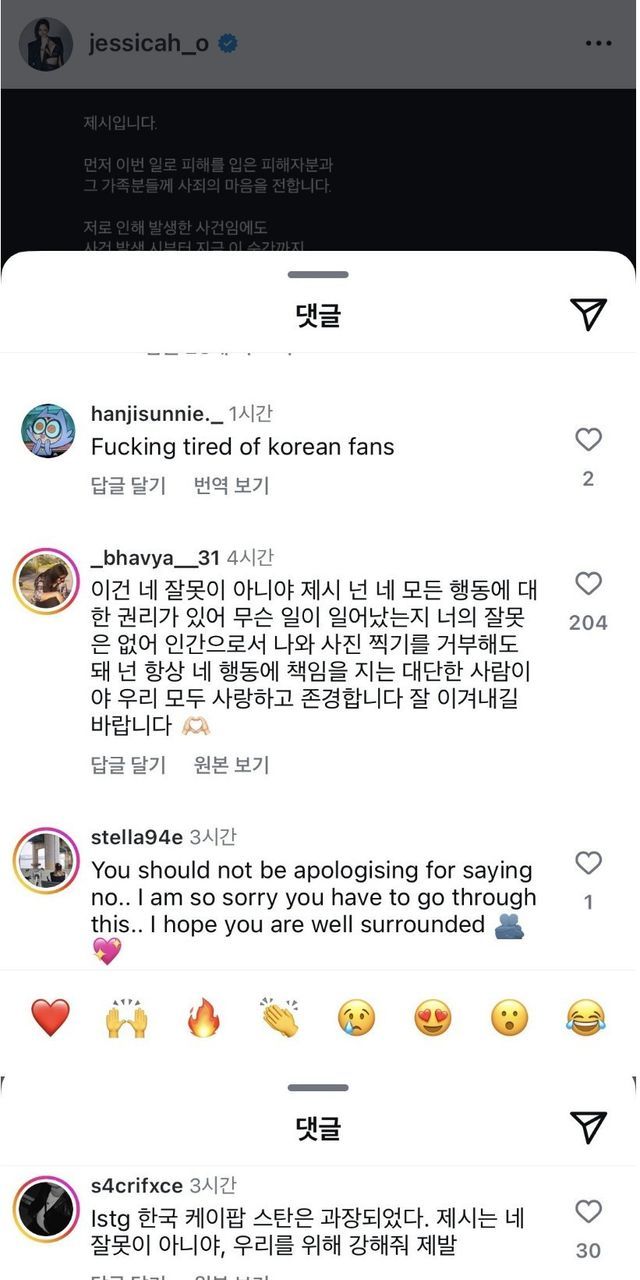Viewport: 640px width, 1280px height.
Task: Reply to the _bhavya__31 comment
Action: pyautogui.click(x=128, y=765)
